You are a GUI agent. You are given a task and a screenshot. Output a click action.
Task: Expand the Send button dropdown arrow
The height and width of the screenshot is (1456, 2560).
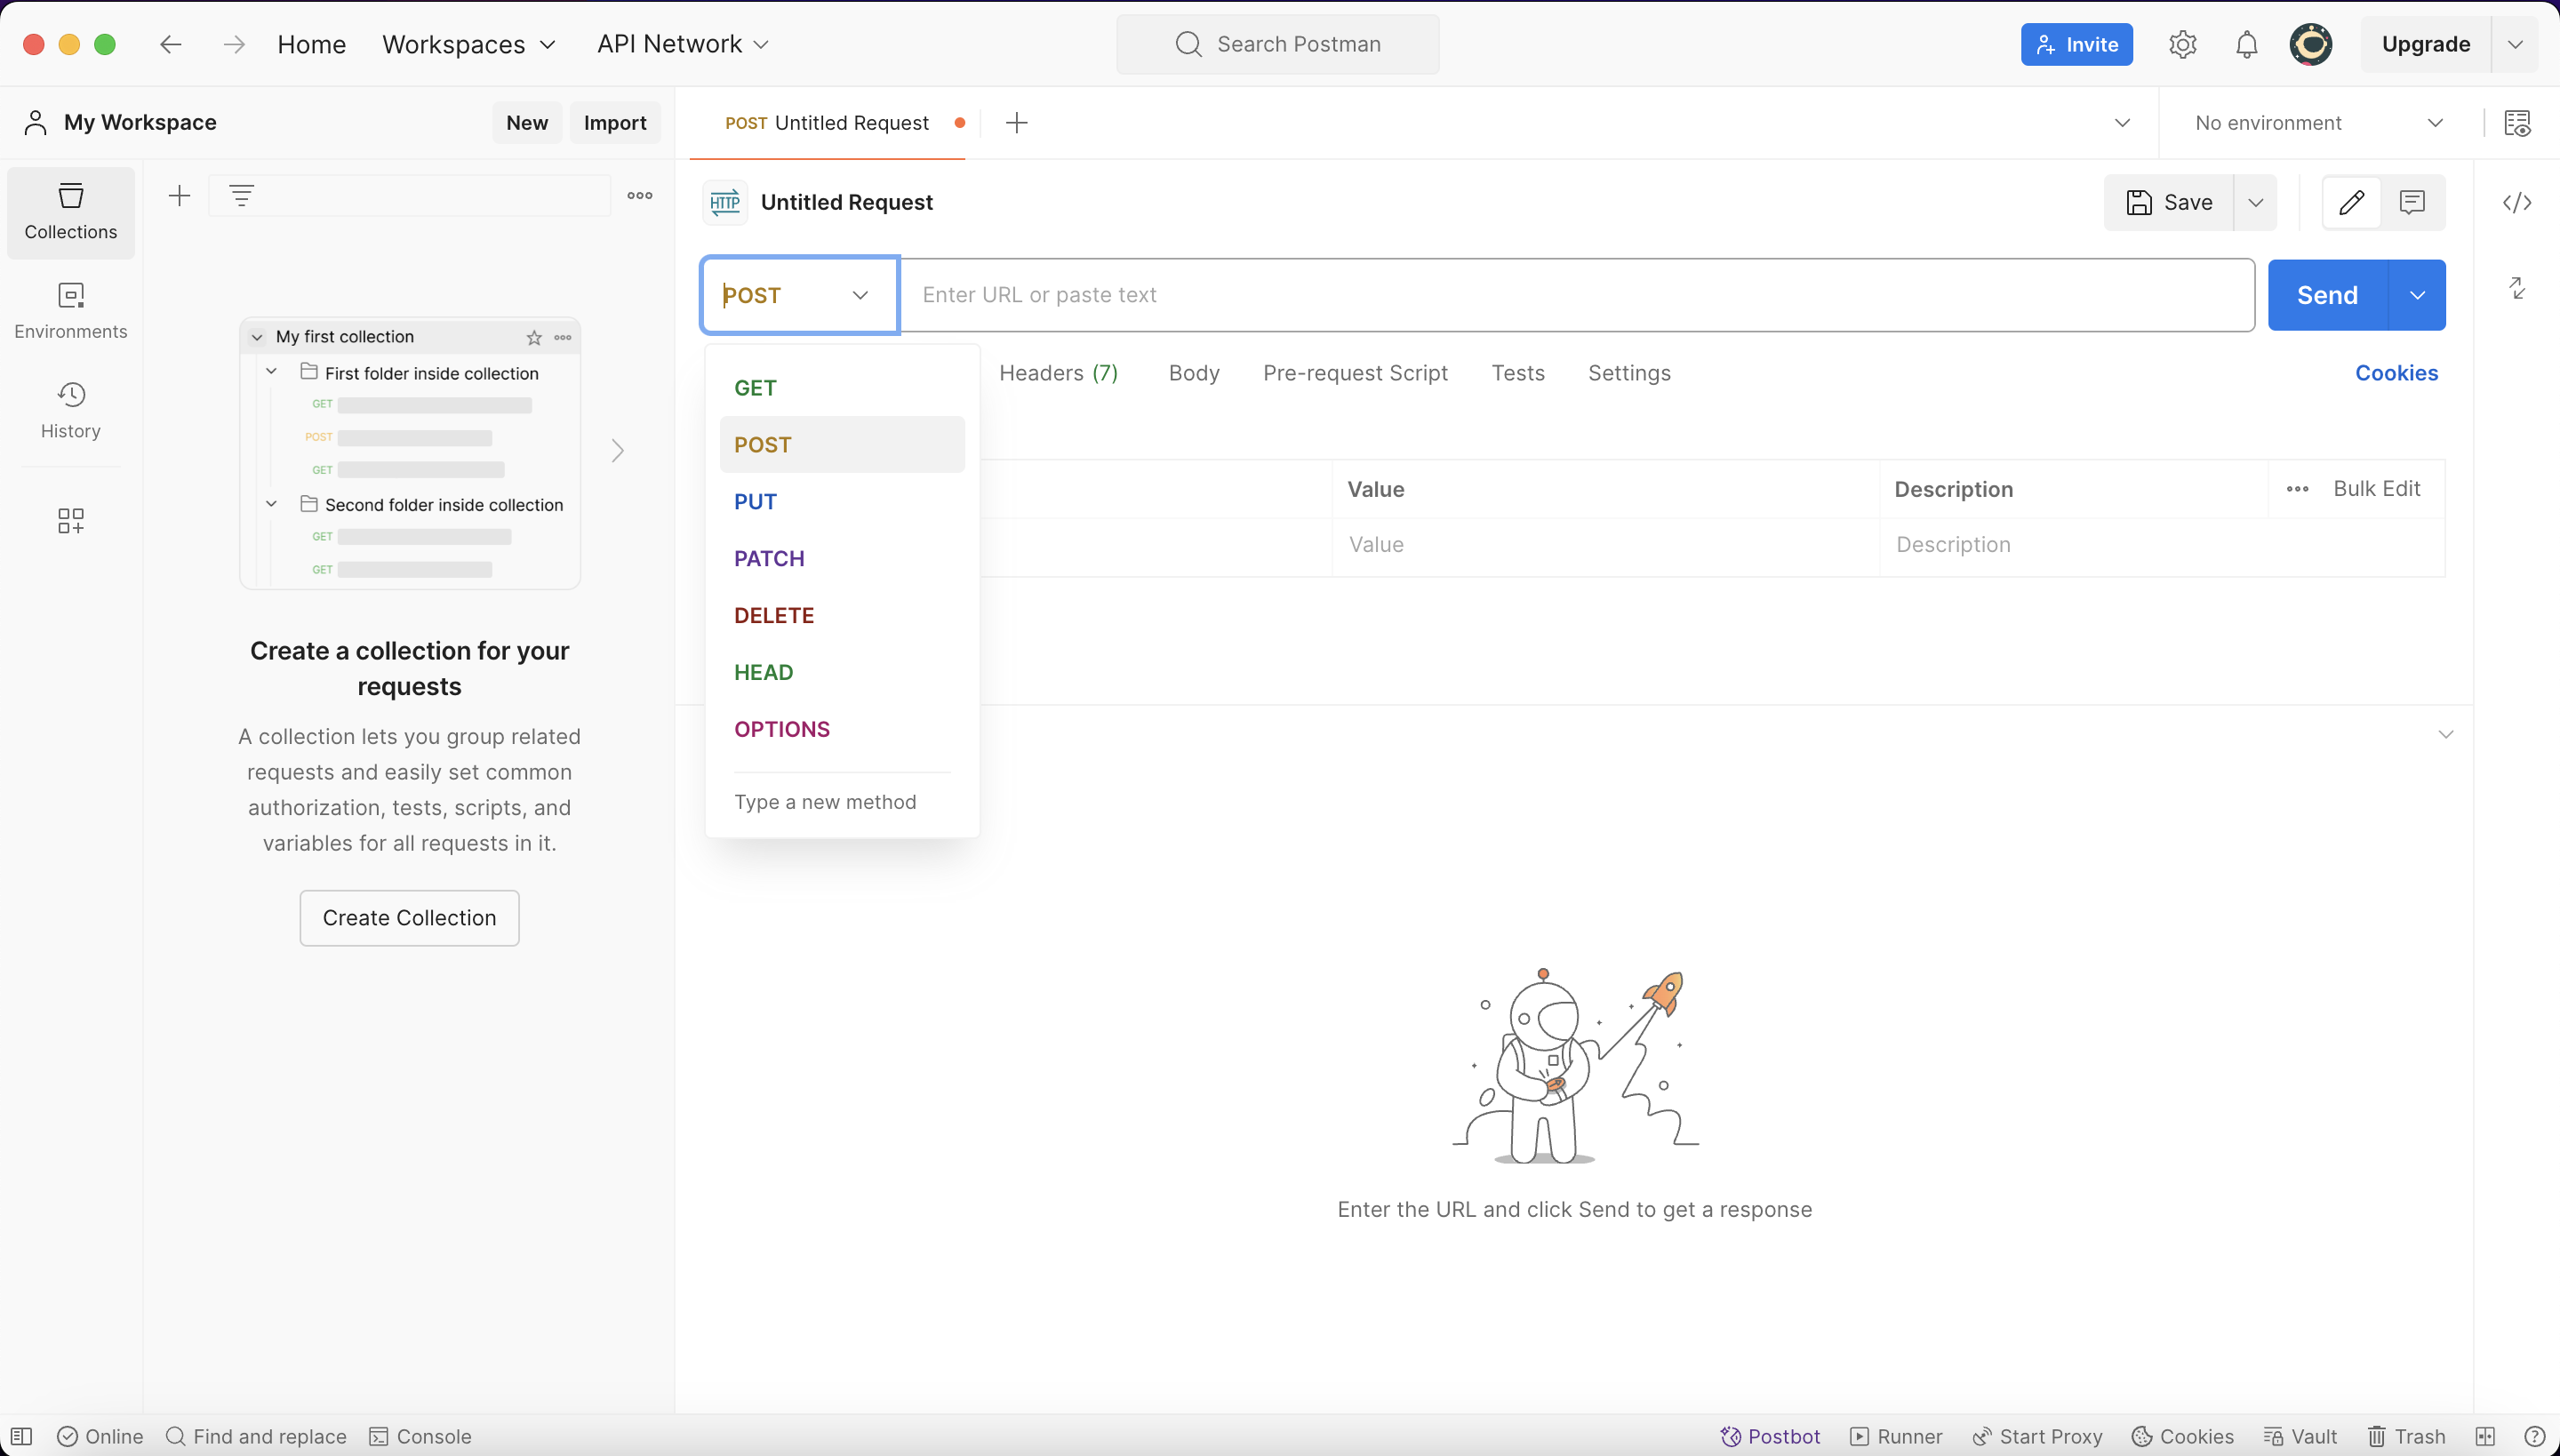pos(2417,296)
